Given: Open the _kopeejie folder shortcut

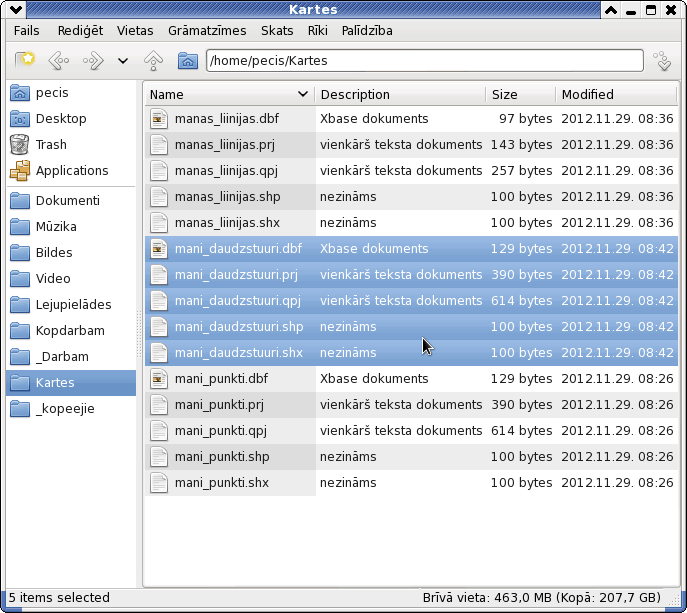Looking at the screenshot, I should pyautogui.click(x=71, y=409).
